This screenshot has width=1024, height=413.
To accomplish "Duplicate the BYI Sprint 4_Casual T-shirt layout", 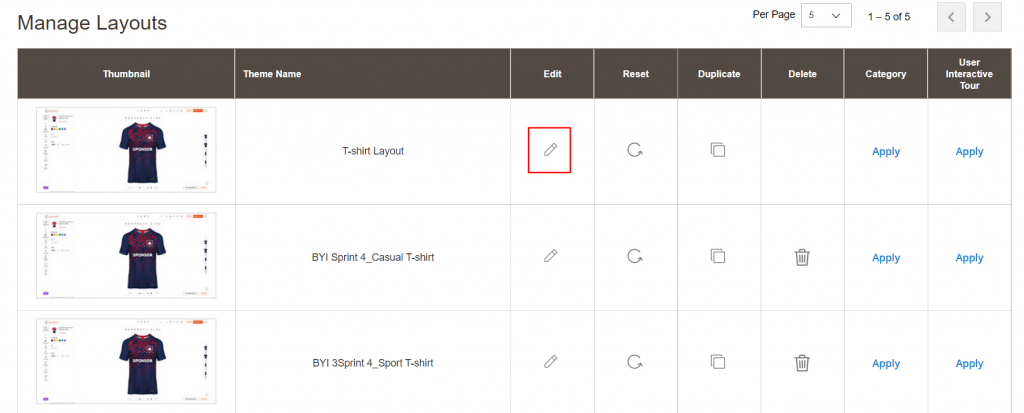I will pyautogui.click(x=717, y=256).
